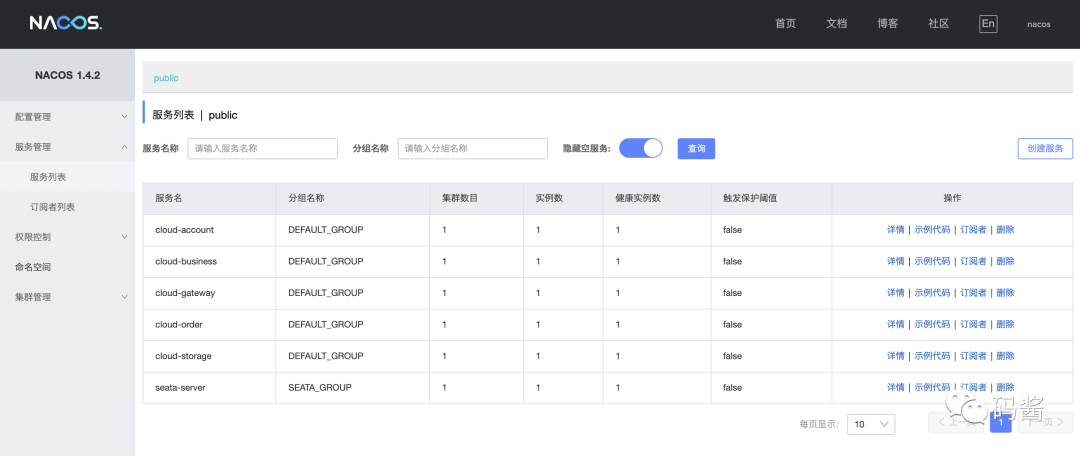Open 详情 for cloud-storage
1080x456 pixels.
(x=895, y=356)
